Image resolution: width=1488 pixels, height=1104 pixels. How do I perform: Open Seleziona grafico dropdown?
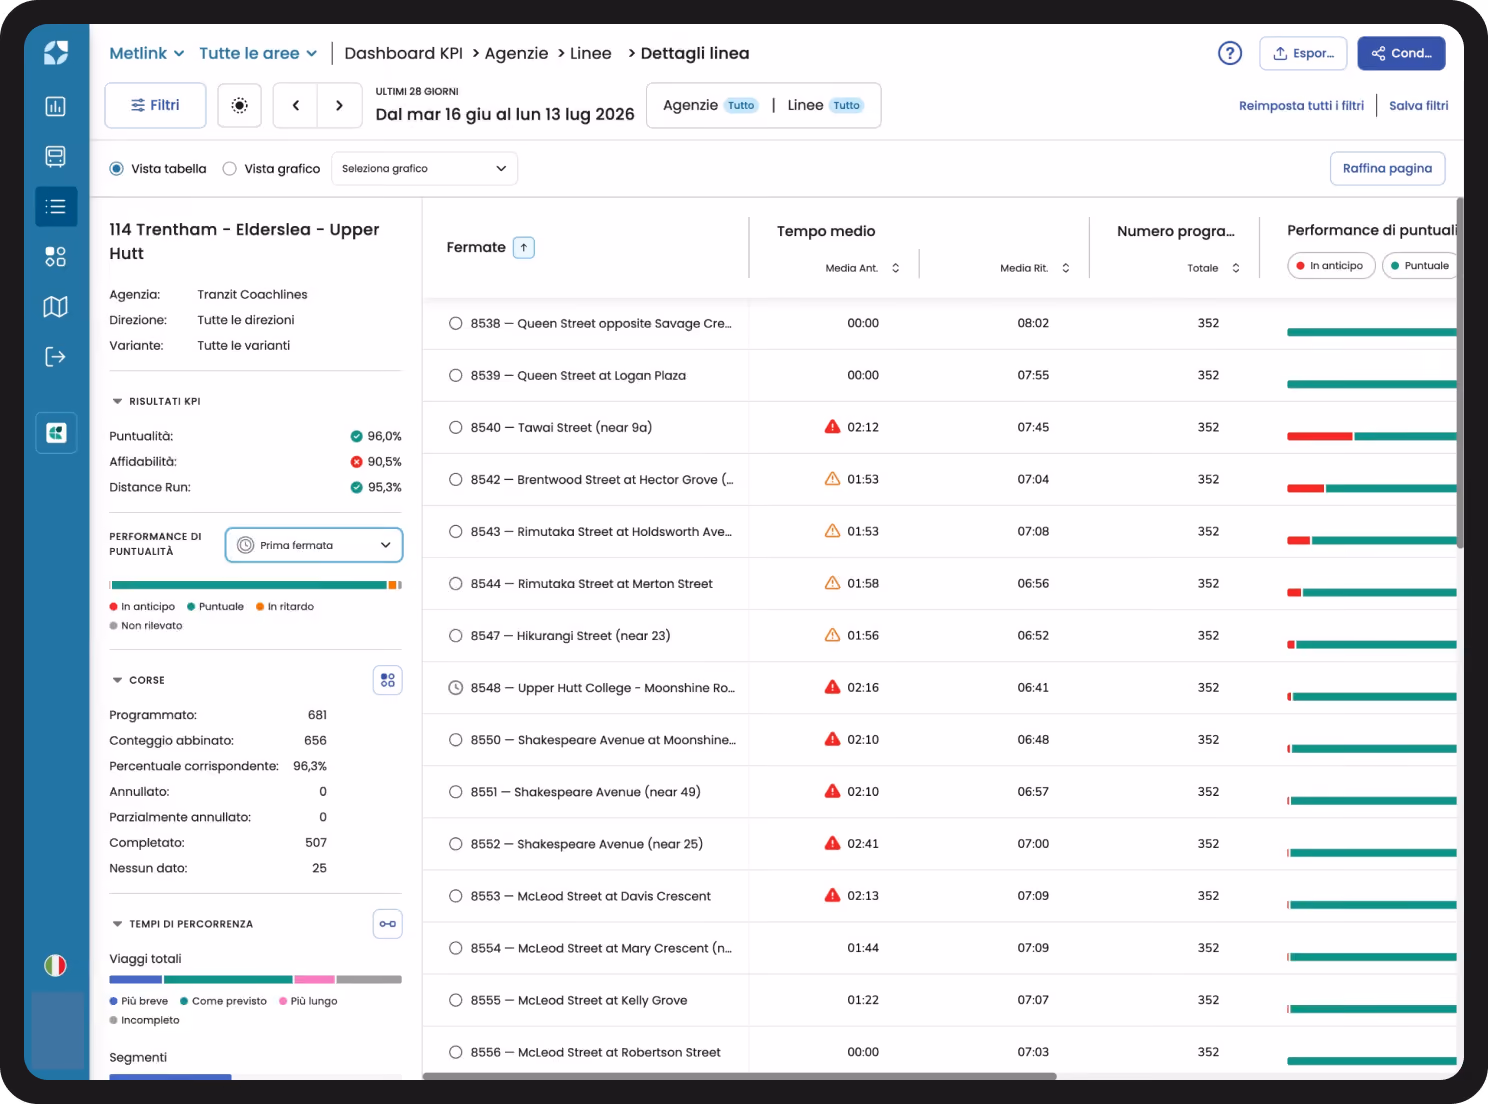pyautogui.click(x=424, y=169)
